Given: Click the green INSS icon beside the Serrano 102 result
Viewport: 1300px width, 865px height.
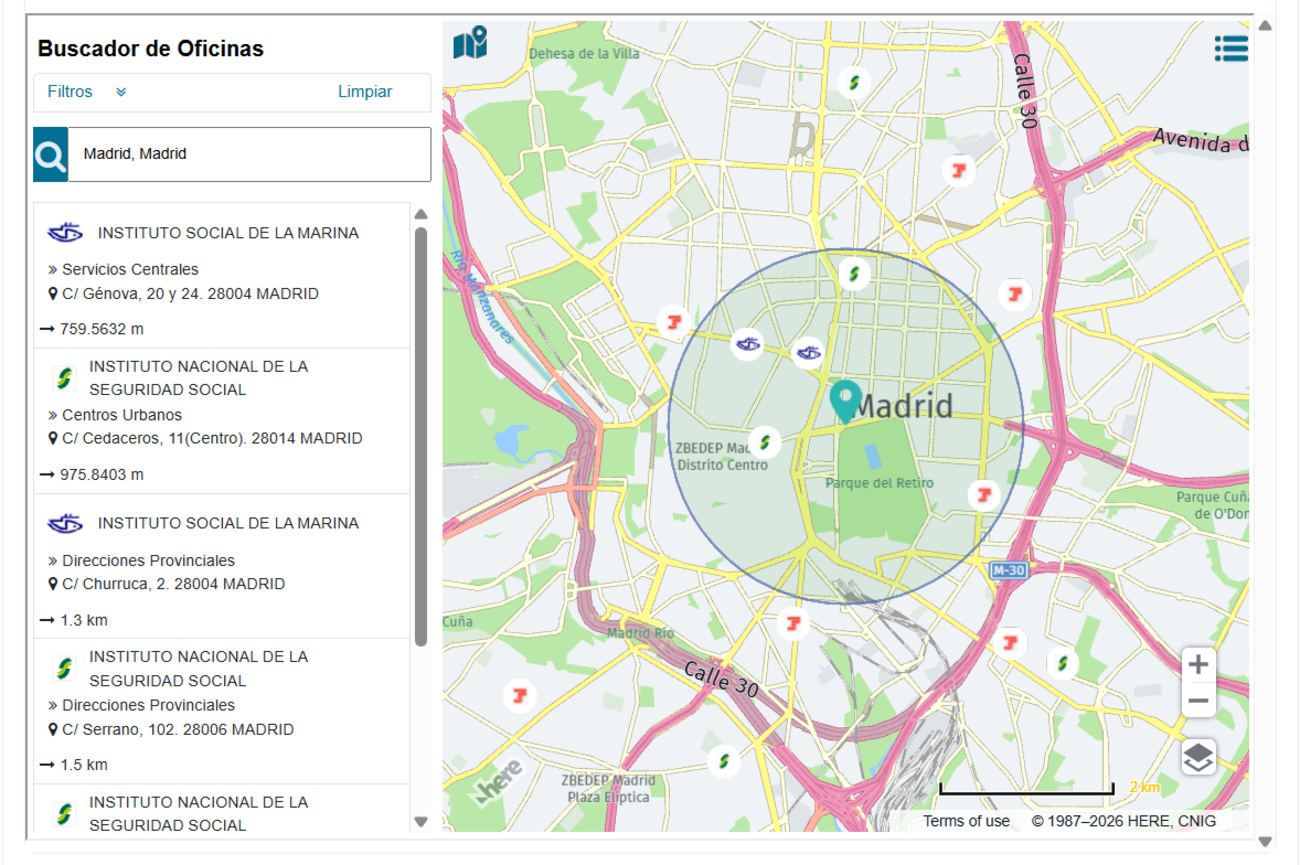Looking at the screenshot, I should pos(63,668).
